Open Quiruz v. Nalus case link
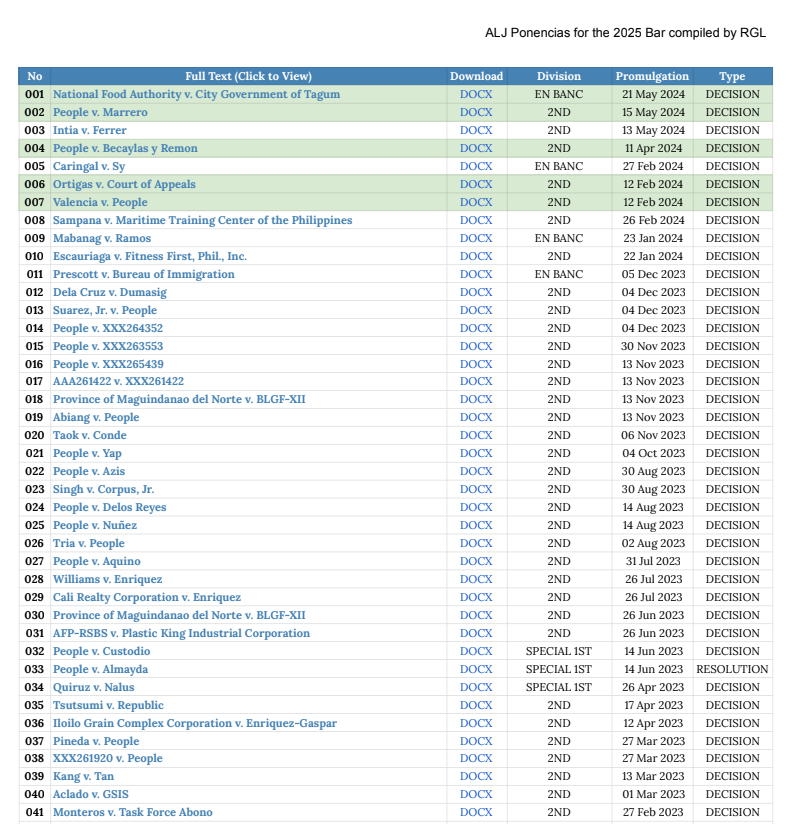Image resolution: width=794 pixels, height=824 pixels. point(94,687)
